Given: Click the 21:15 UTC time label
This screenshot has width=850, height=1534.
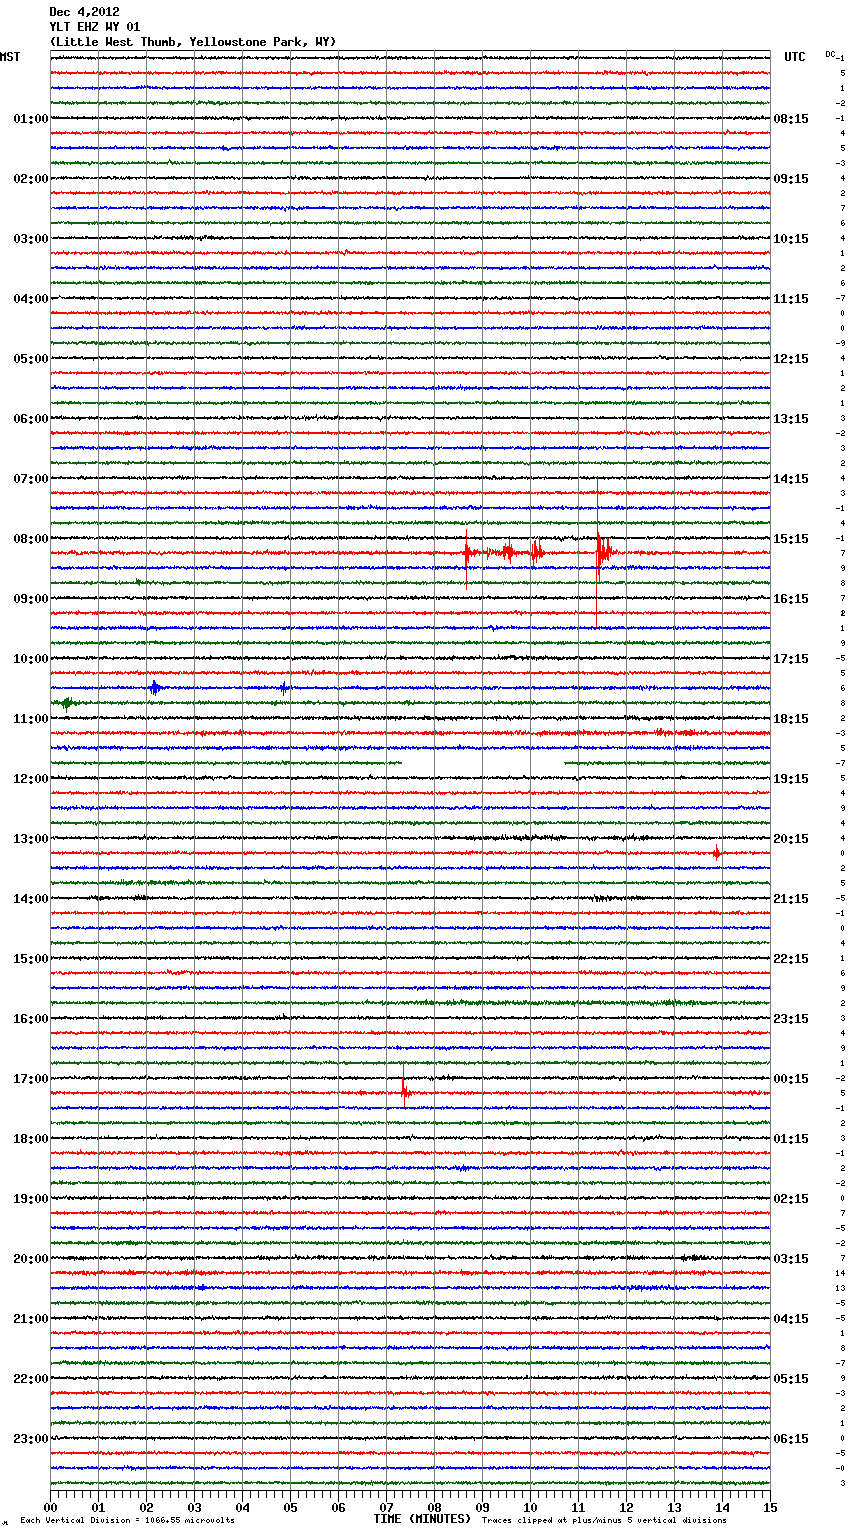Looking at the screenshot, I should pos(791,899).
